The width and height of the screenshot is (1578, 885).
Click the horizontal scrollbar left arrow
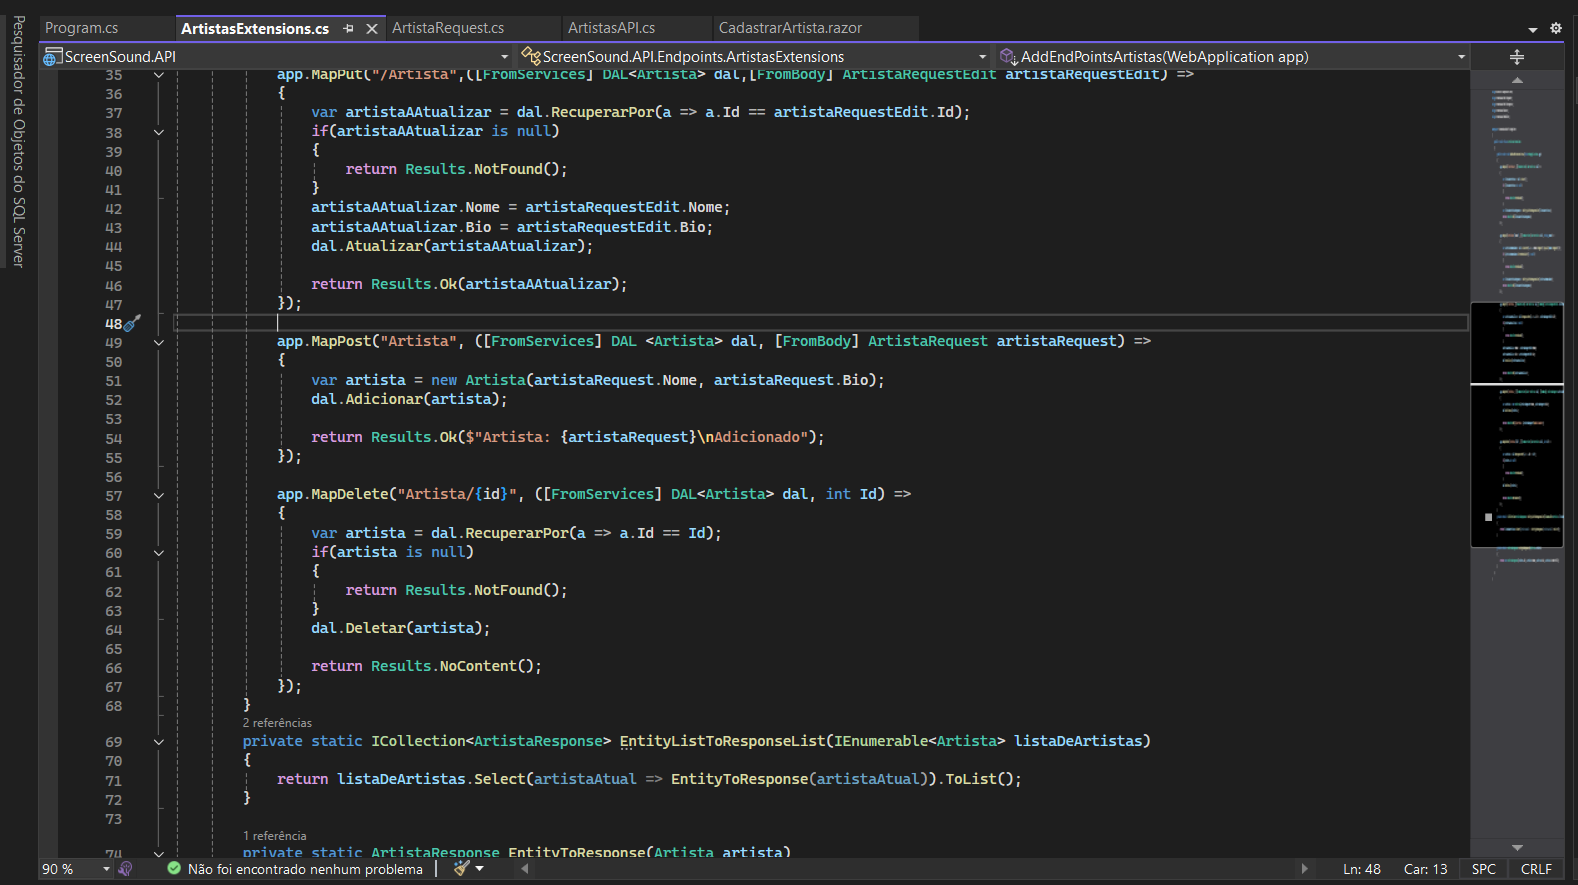coord(525,869)
